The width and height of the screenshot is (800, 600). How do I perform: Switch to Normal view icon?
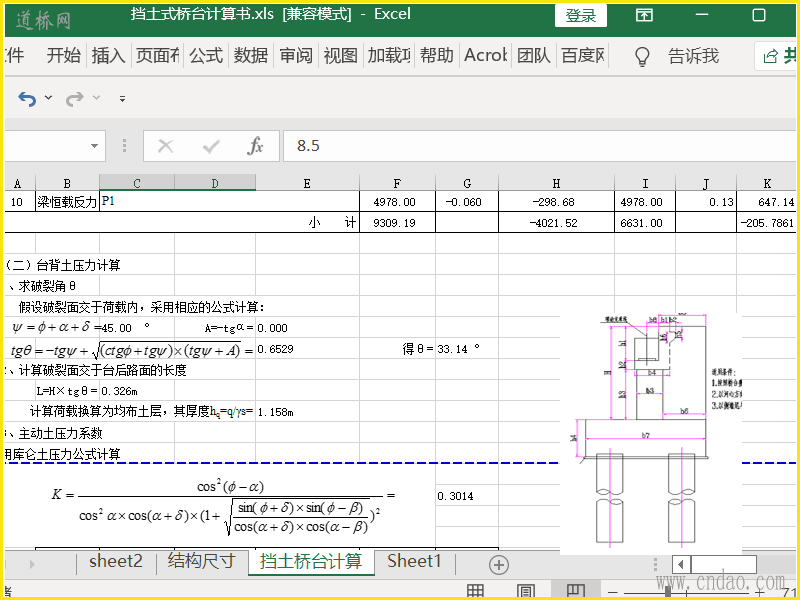[476, 592]
